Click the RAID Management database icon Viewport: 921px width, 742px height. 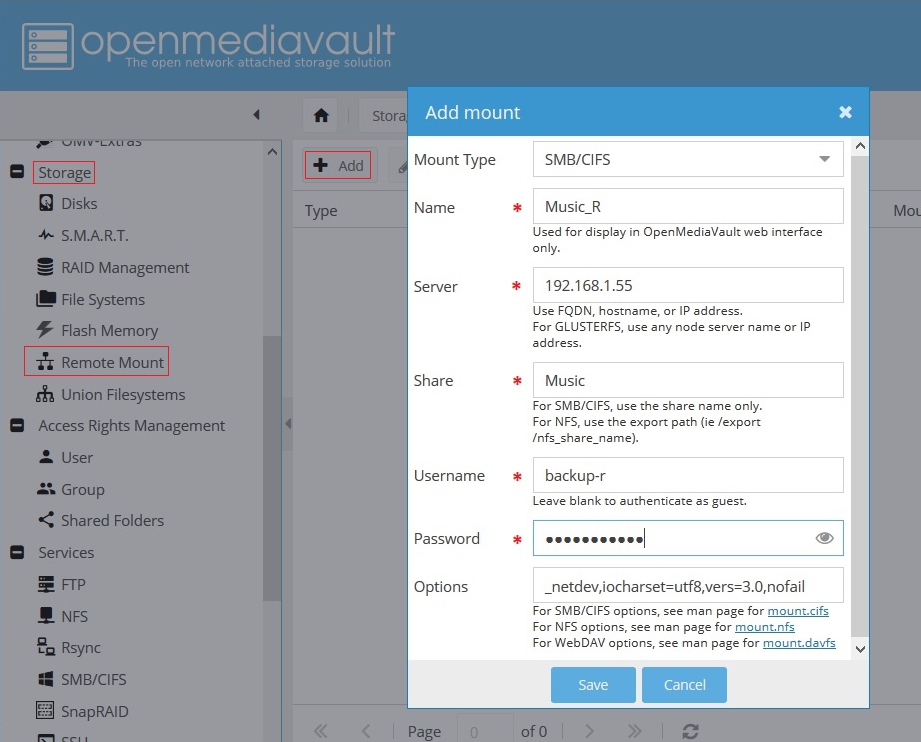pos(45,268)
